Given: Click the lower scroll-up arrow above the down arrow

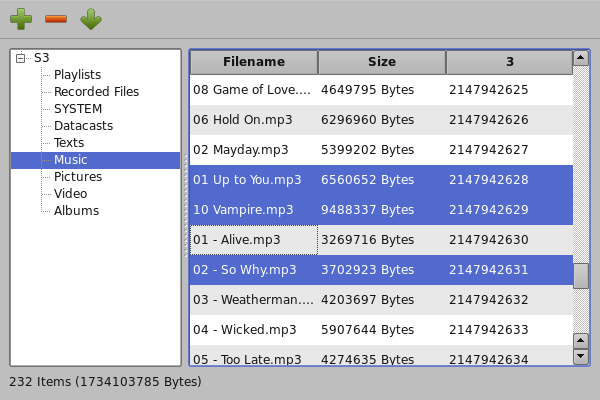Looking at the screenshot, I should pyautogui.click(x=581, y=341).
